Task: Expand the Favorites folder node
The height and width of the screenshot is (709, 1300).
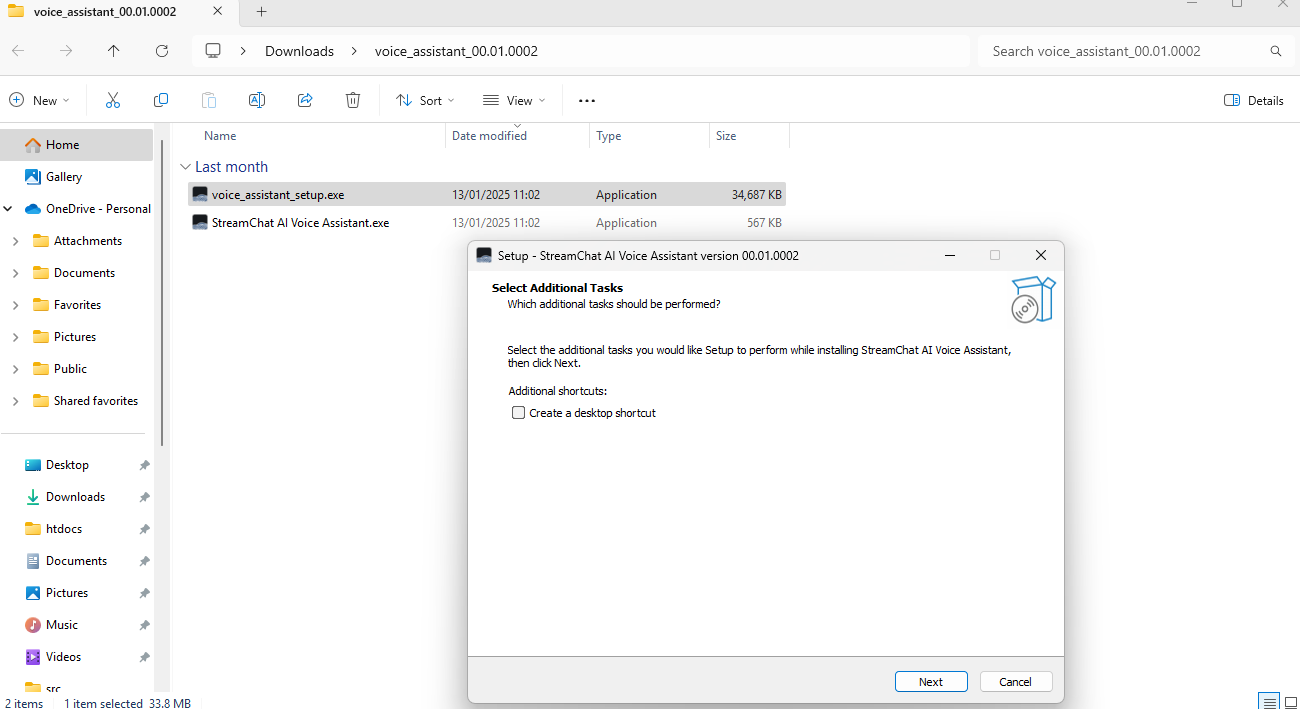Action: [x=15, y=305]
